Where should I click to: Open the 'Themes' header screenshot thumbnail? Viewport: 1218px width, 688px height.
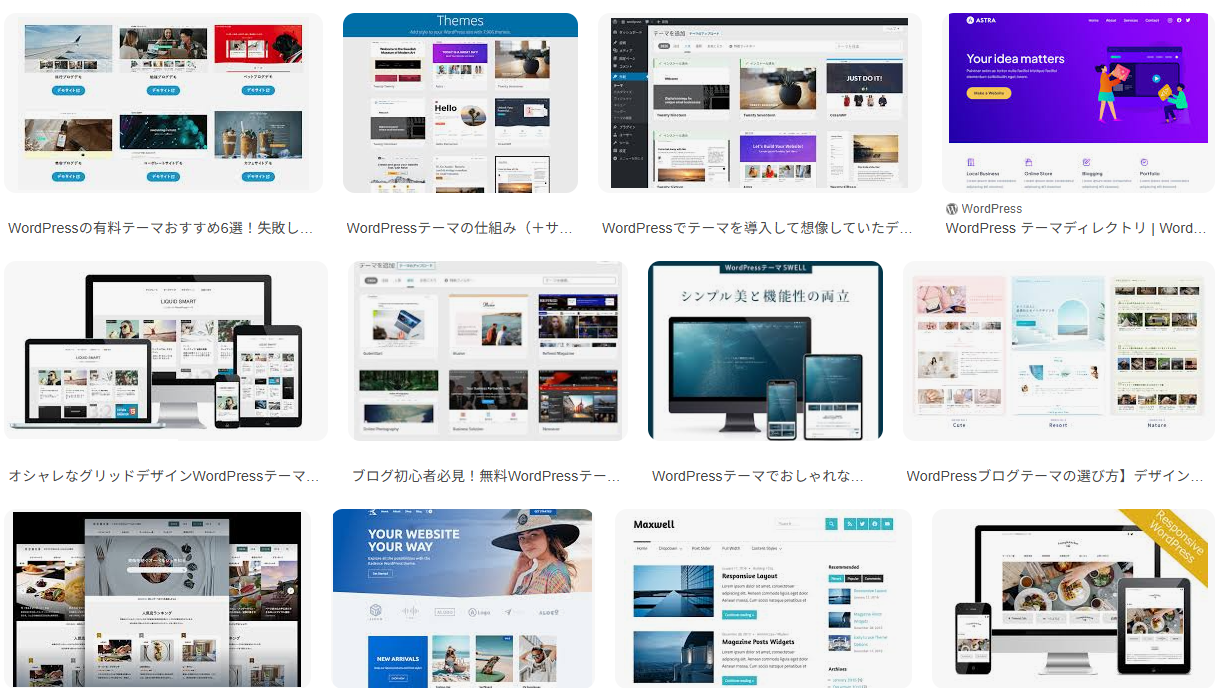460,103
